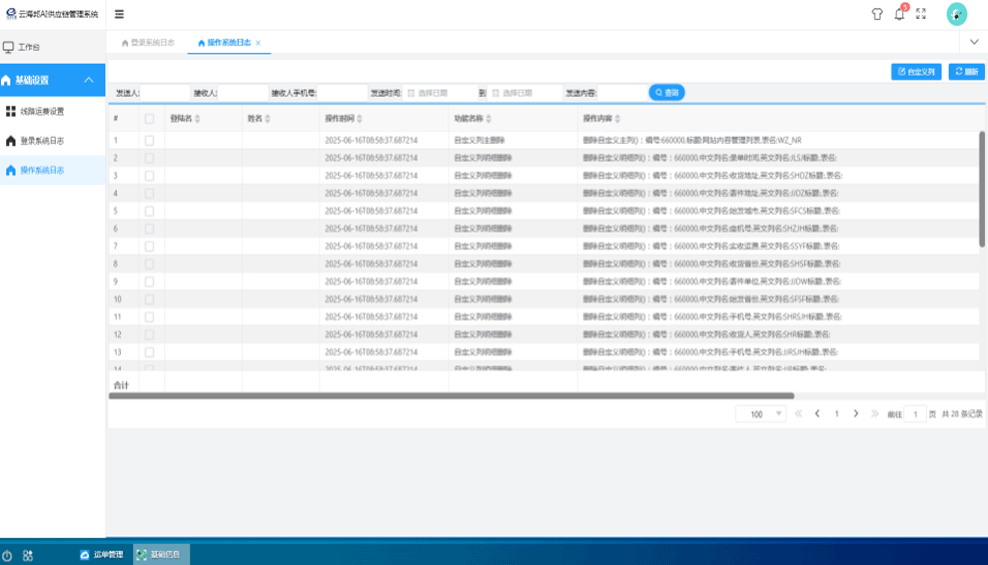The image size is (988, 565).
Task: Click the horizontal scrollbar under the table
Action: click(x=450, y=396)
